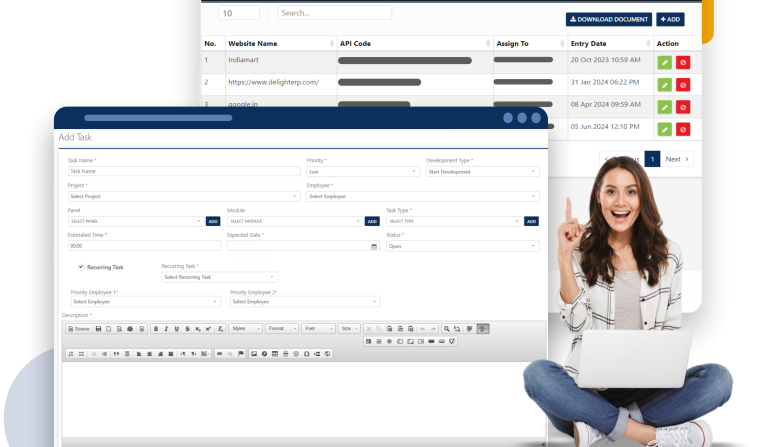770x447 pixels.
Task: Open the Priority Employee 2 dropdown
Action: (304, 302)
